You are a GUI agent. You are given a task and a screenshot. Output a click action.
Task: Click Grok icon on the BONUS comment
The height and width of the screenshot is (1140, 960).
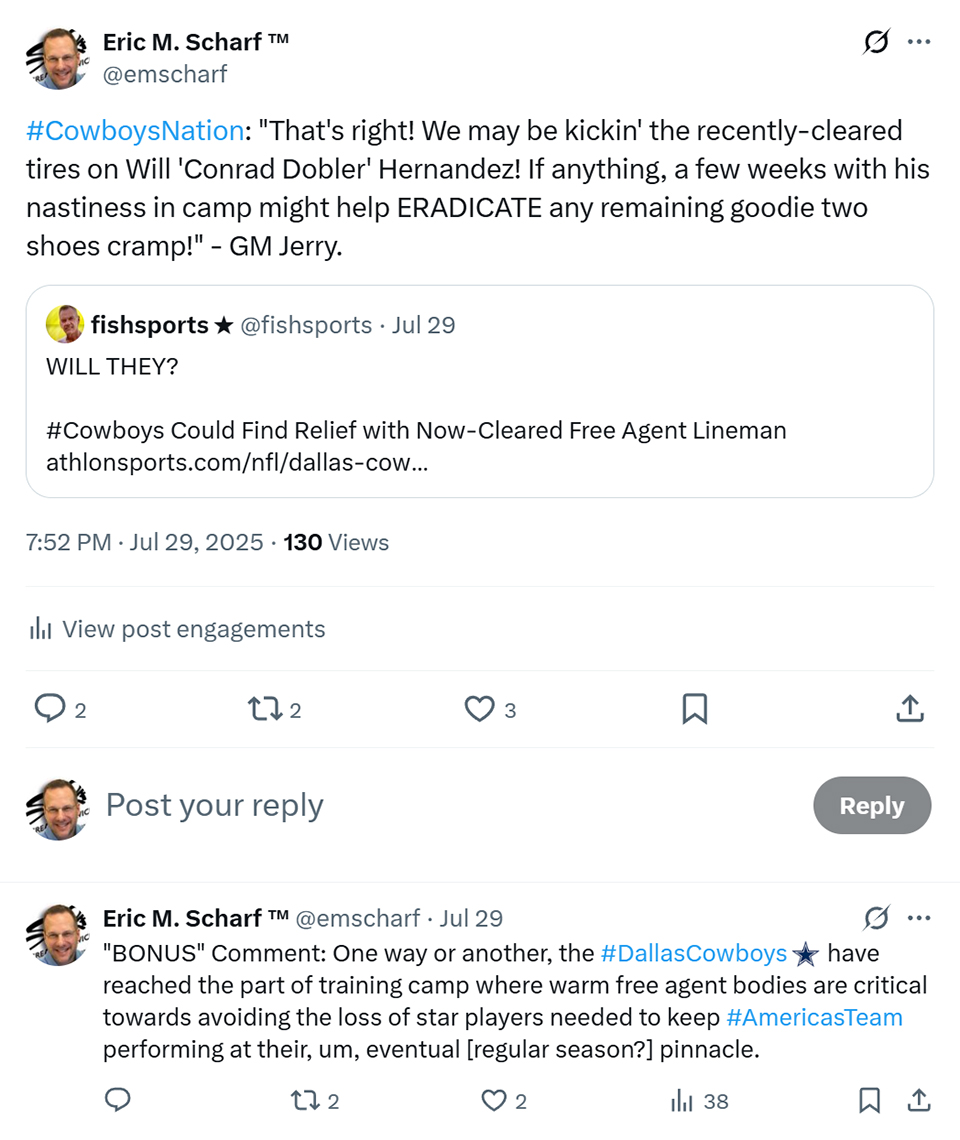(876, 918)
